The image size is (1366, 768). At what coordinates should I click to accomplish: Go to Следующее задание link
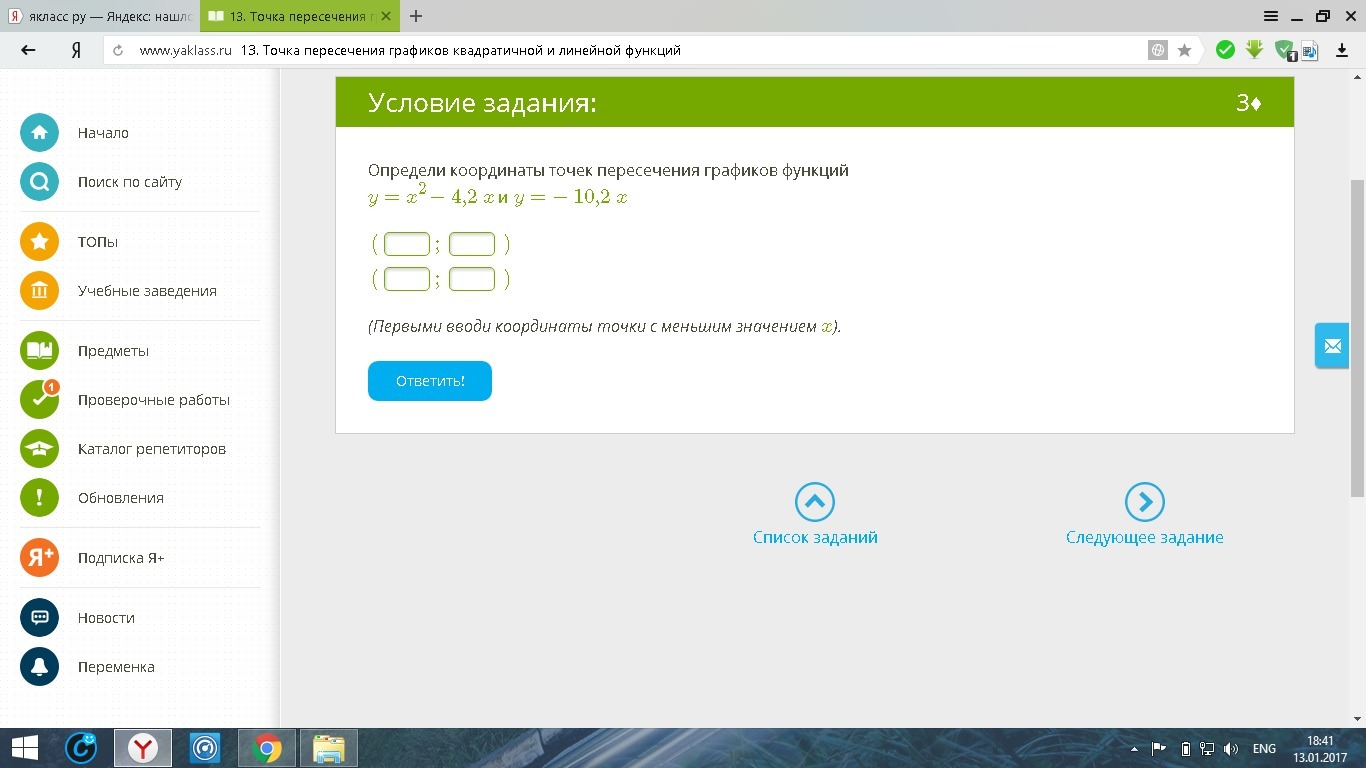tap(1144, 537)
